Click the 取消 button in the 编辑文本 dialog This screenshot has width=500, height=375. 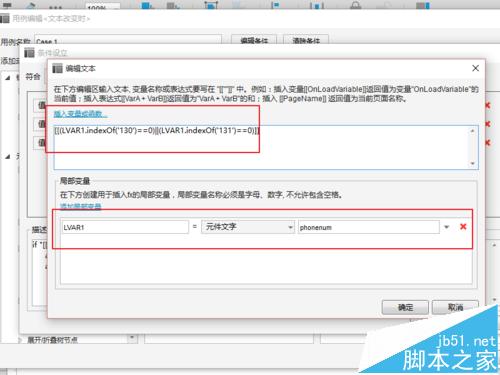pyautogui.click(x=455, y=307)
